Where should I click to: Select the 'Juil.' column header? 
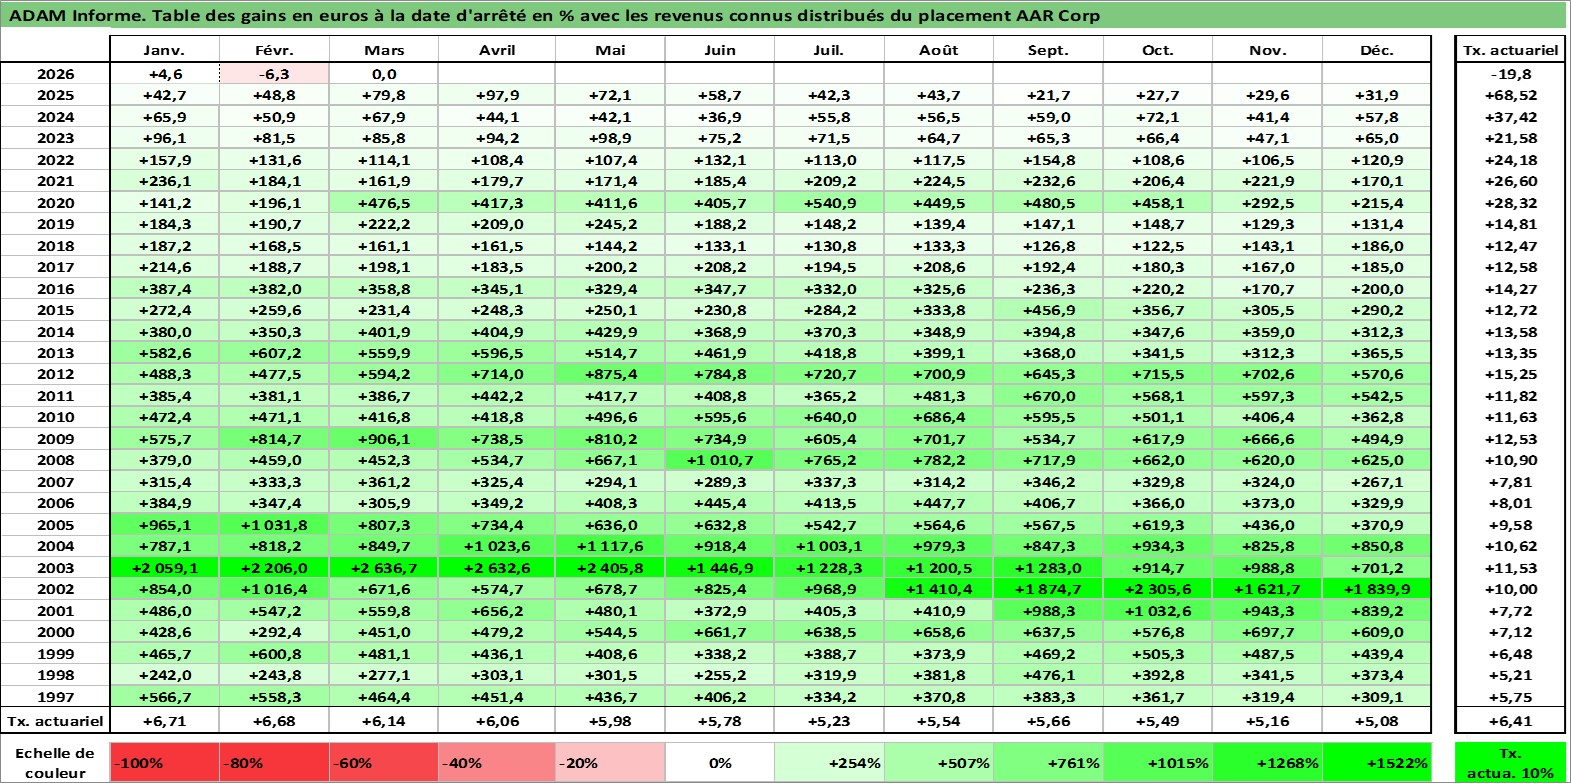(829, 50)
